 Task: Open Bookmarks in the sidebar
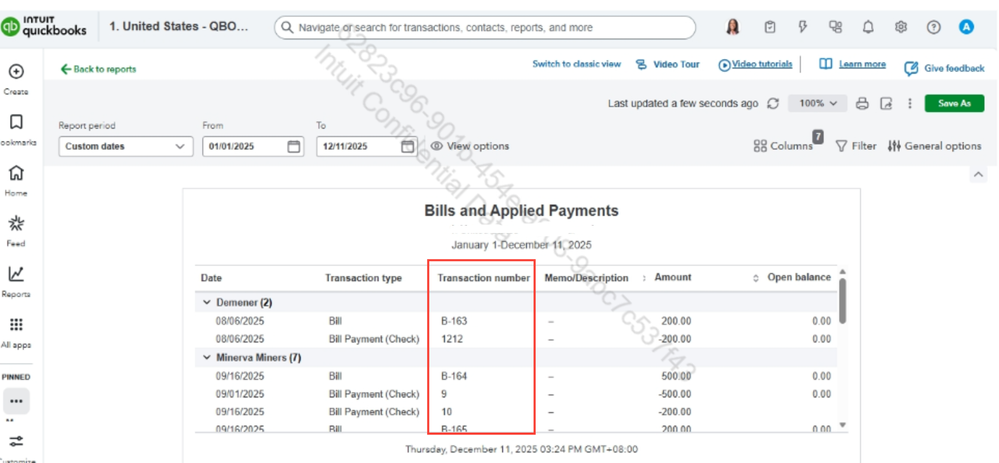tap(16, 122)
